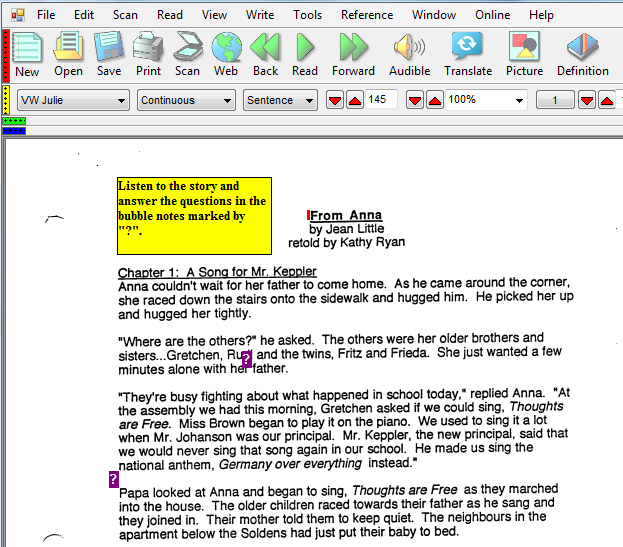Screen dimensions: 623x547
Task: Expand the 100% zoom dropdown
Action: click(519, 101)
